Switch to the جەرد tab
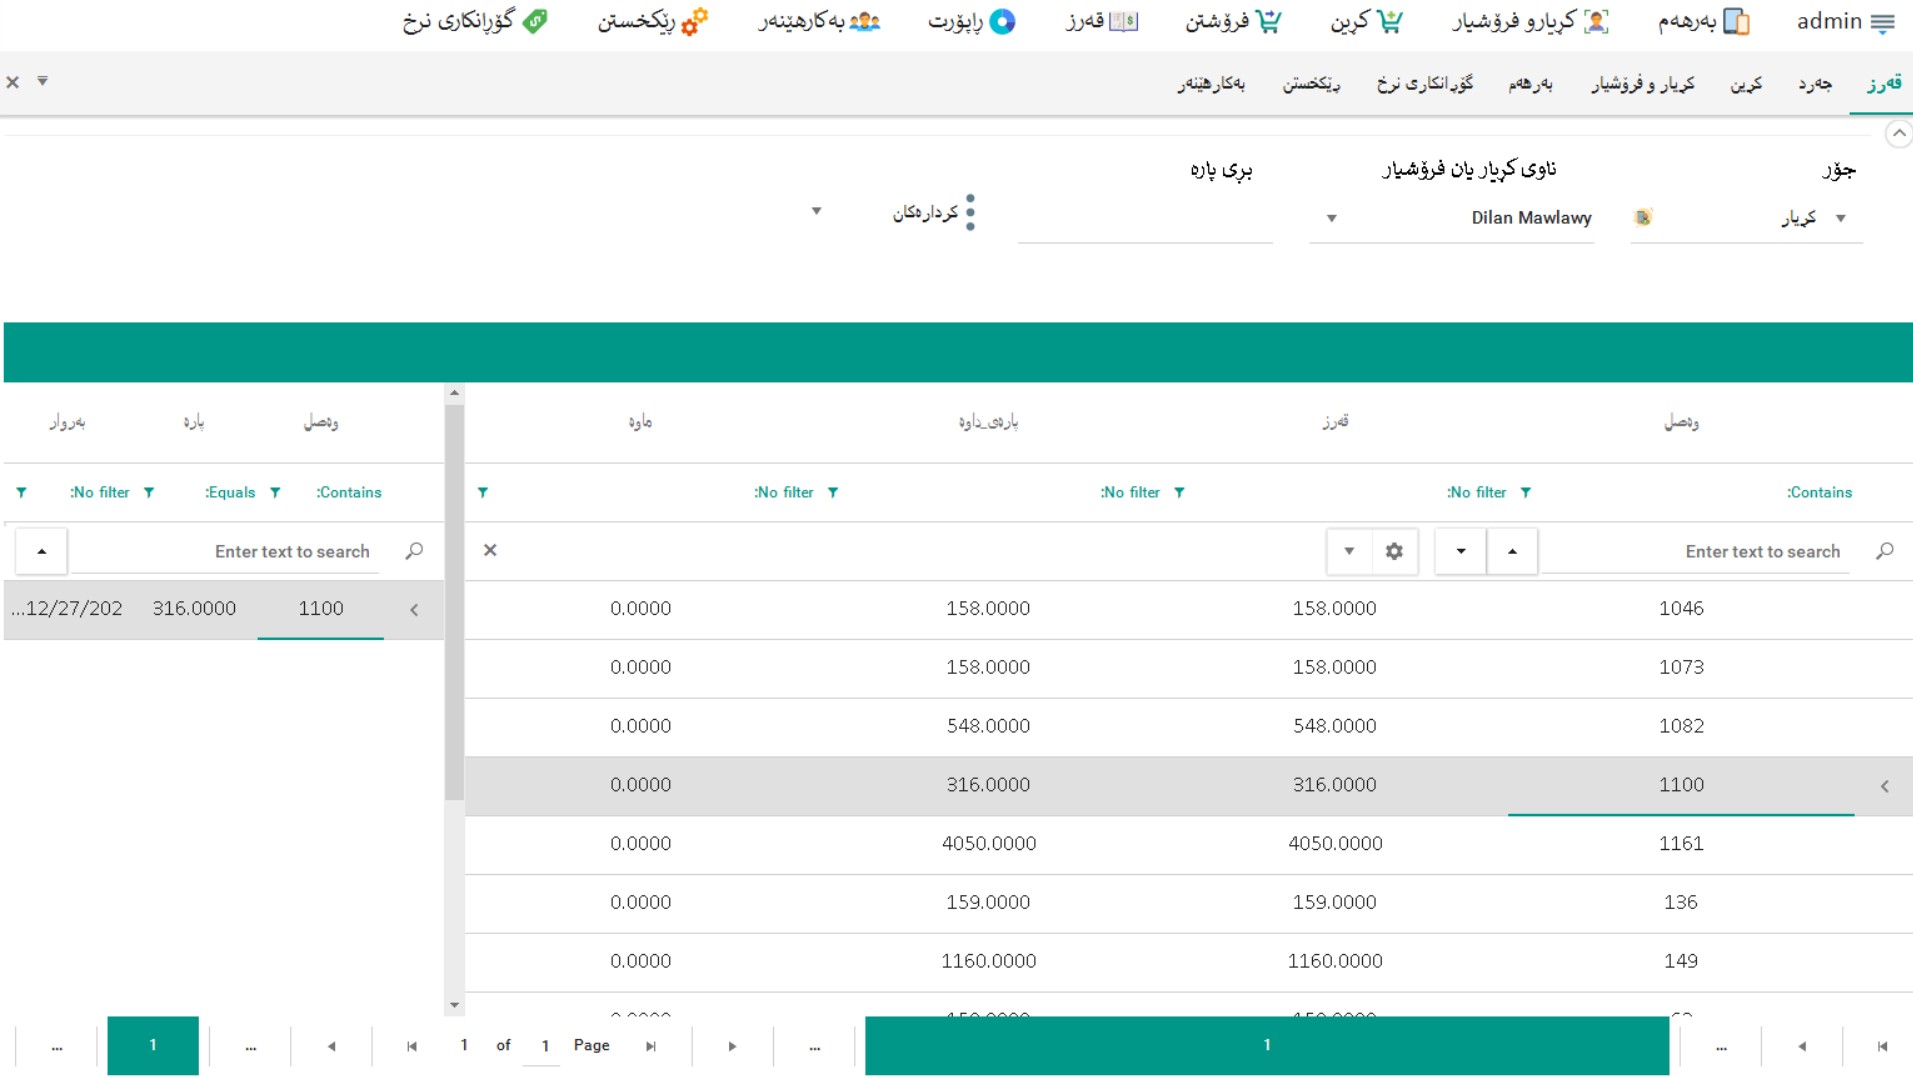The width and height of the screenshot is (1913, 1078). (x=1814, y=84)
